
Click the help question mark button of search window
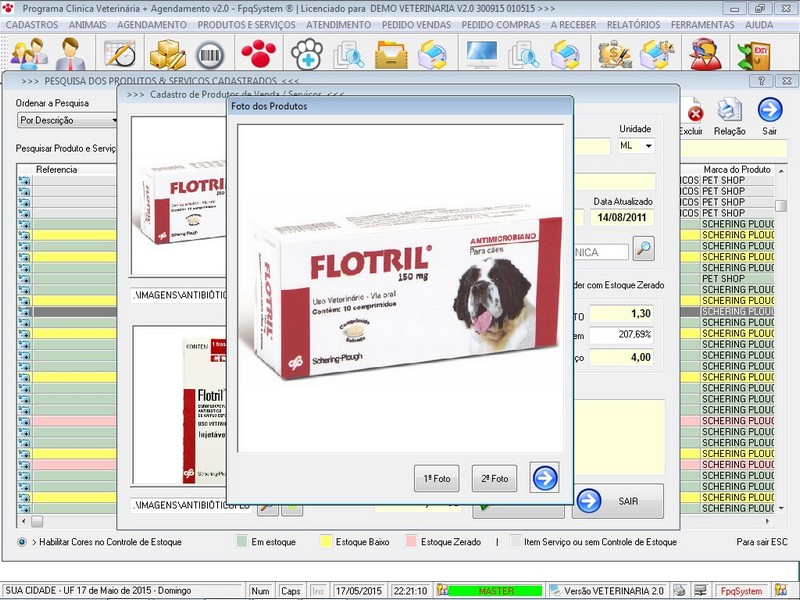(x=761, y=81)
